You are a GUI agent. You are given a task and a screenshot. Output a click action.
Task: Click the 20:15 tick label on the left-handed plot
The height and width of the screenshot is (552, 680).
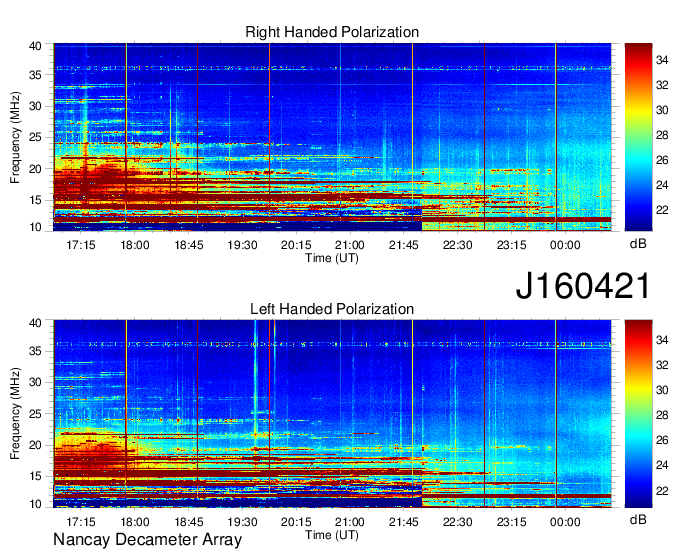coord(296,522)
